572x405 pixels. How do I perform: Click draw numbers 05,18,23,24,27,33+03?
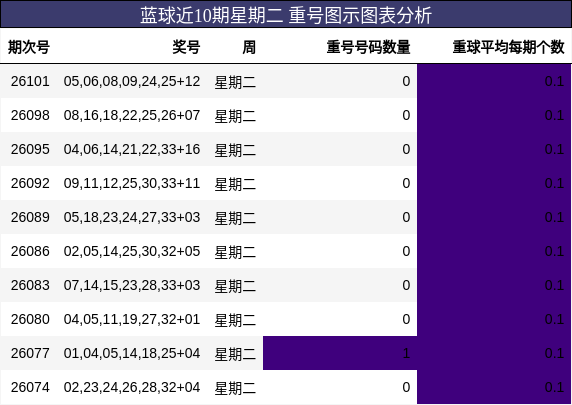tap(132, 217)
